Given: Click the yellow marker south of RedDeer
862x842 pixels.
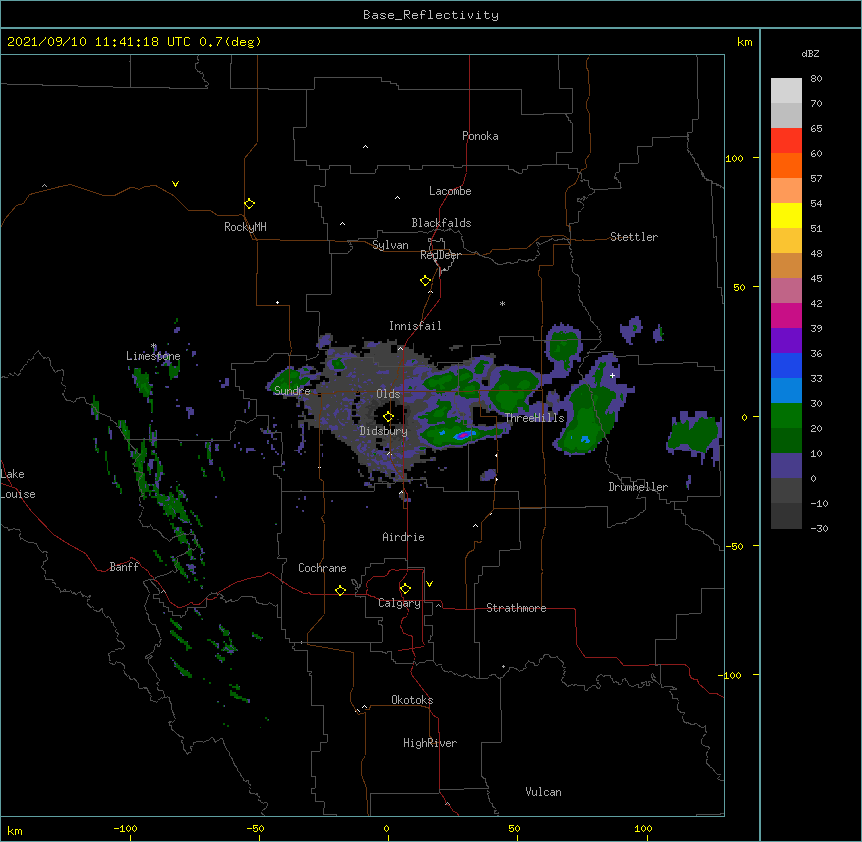Looking at the screenshot, I should [425, 280].
